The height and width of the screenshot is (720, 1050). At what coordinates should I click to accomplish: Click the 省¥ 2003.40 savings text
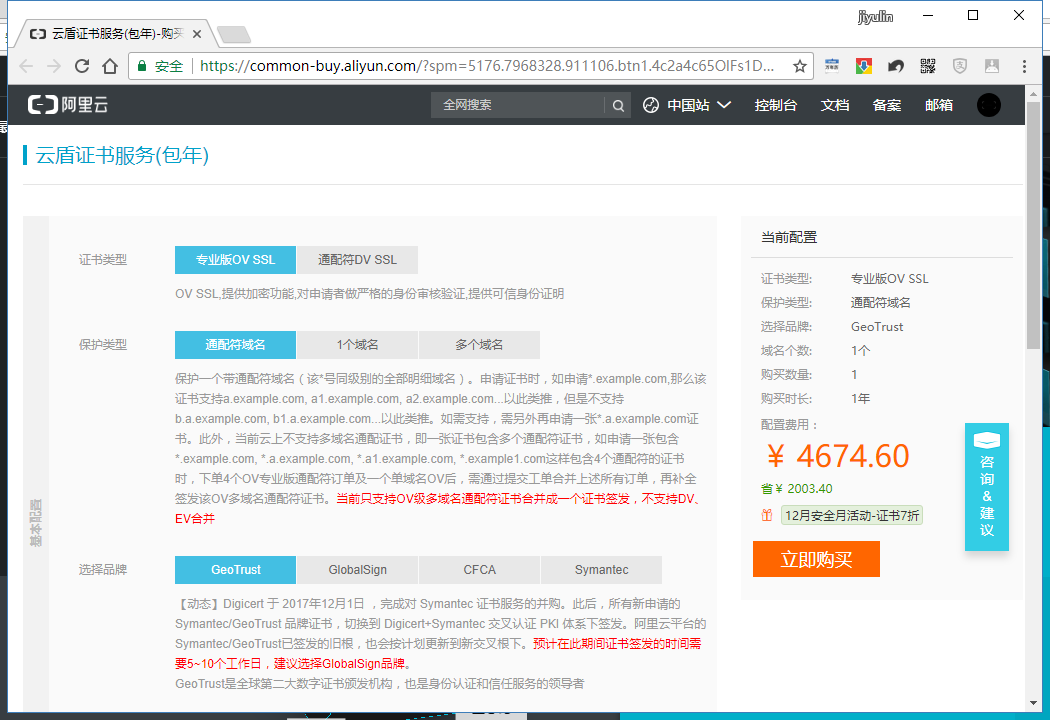tap(797, 489)
